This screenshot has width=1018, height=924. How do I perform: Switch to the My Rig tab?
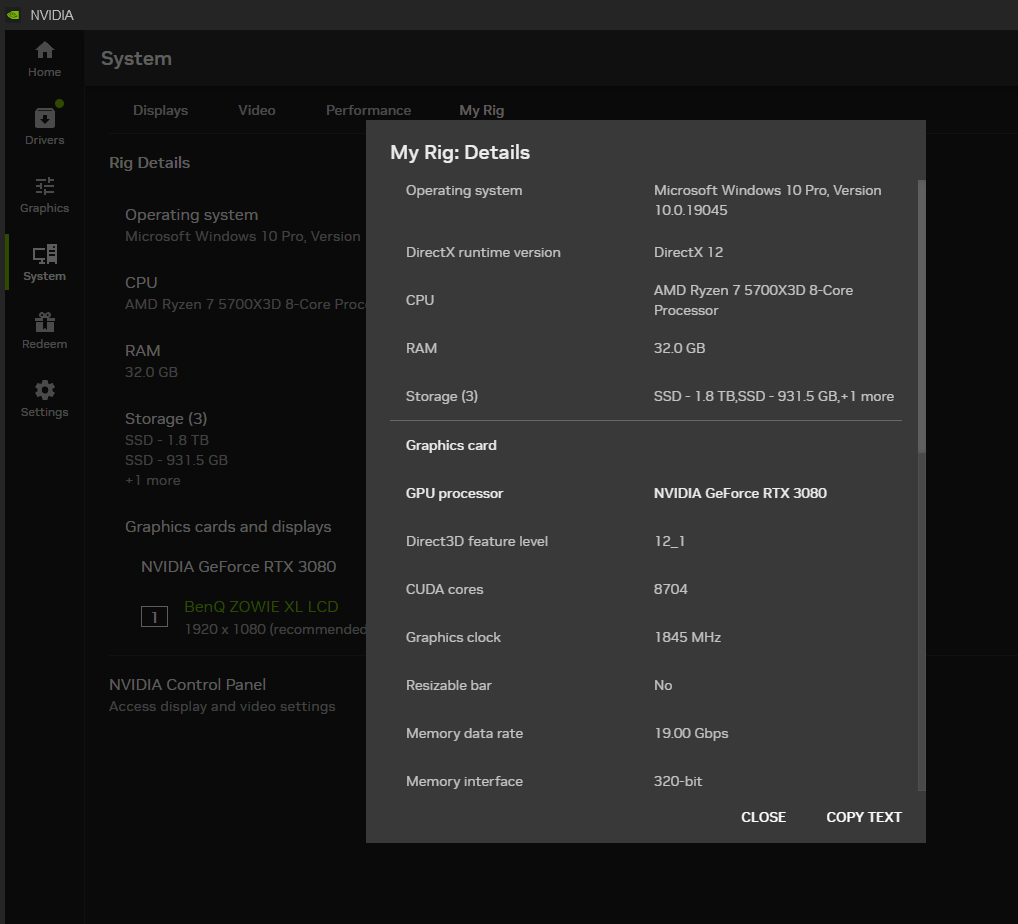click(482, 110)
